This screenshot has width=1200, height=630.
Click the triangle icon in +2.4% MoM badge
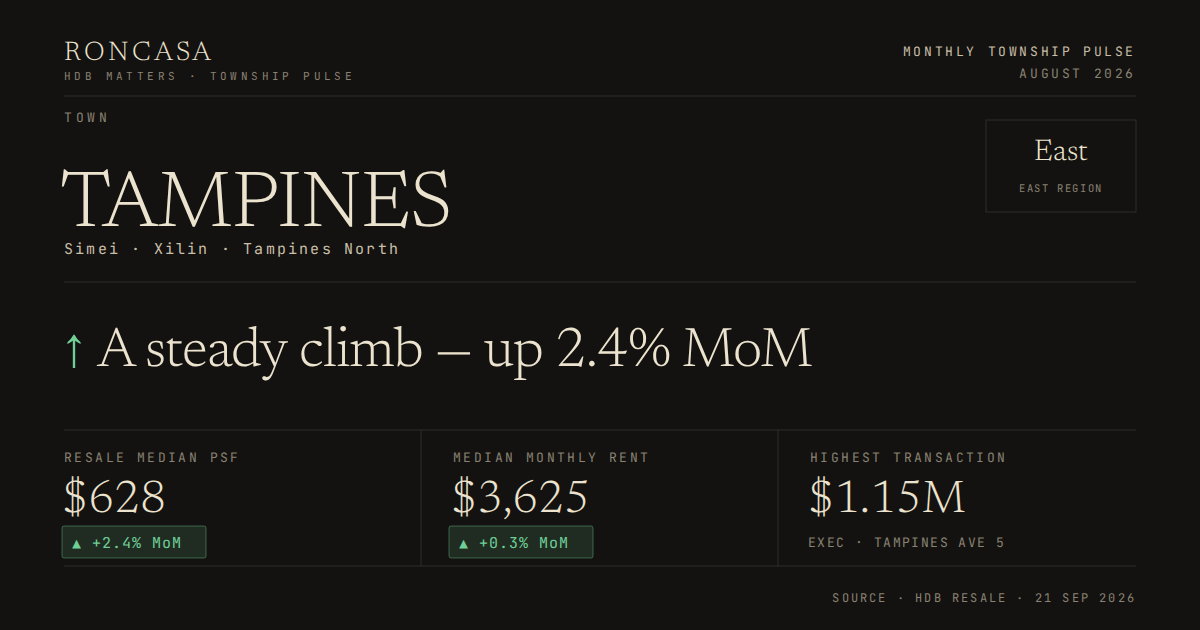(x=77, y=544)
